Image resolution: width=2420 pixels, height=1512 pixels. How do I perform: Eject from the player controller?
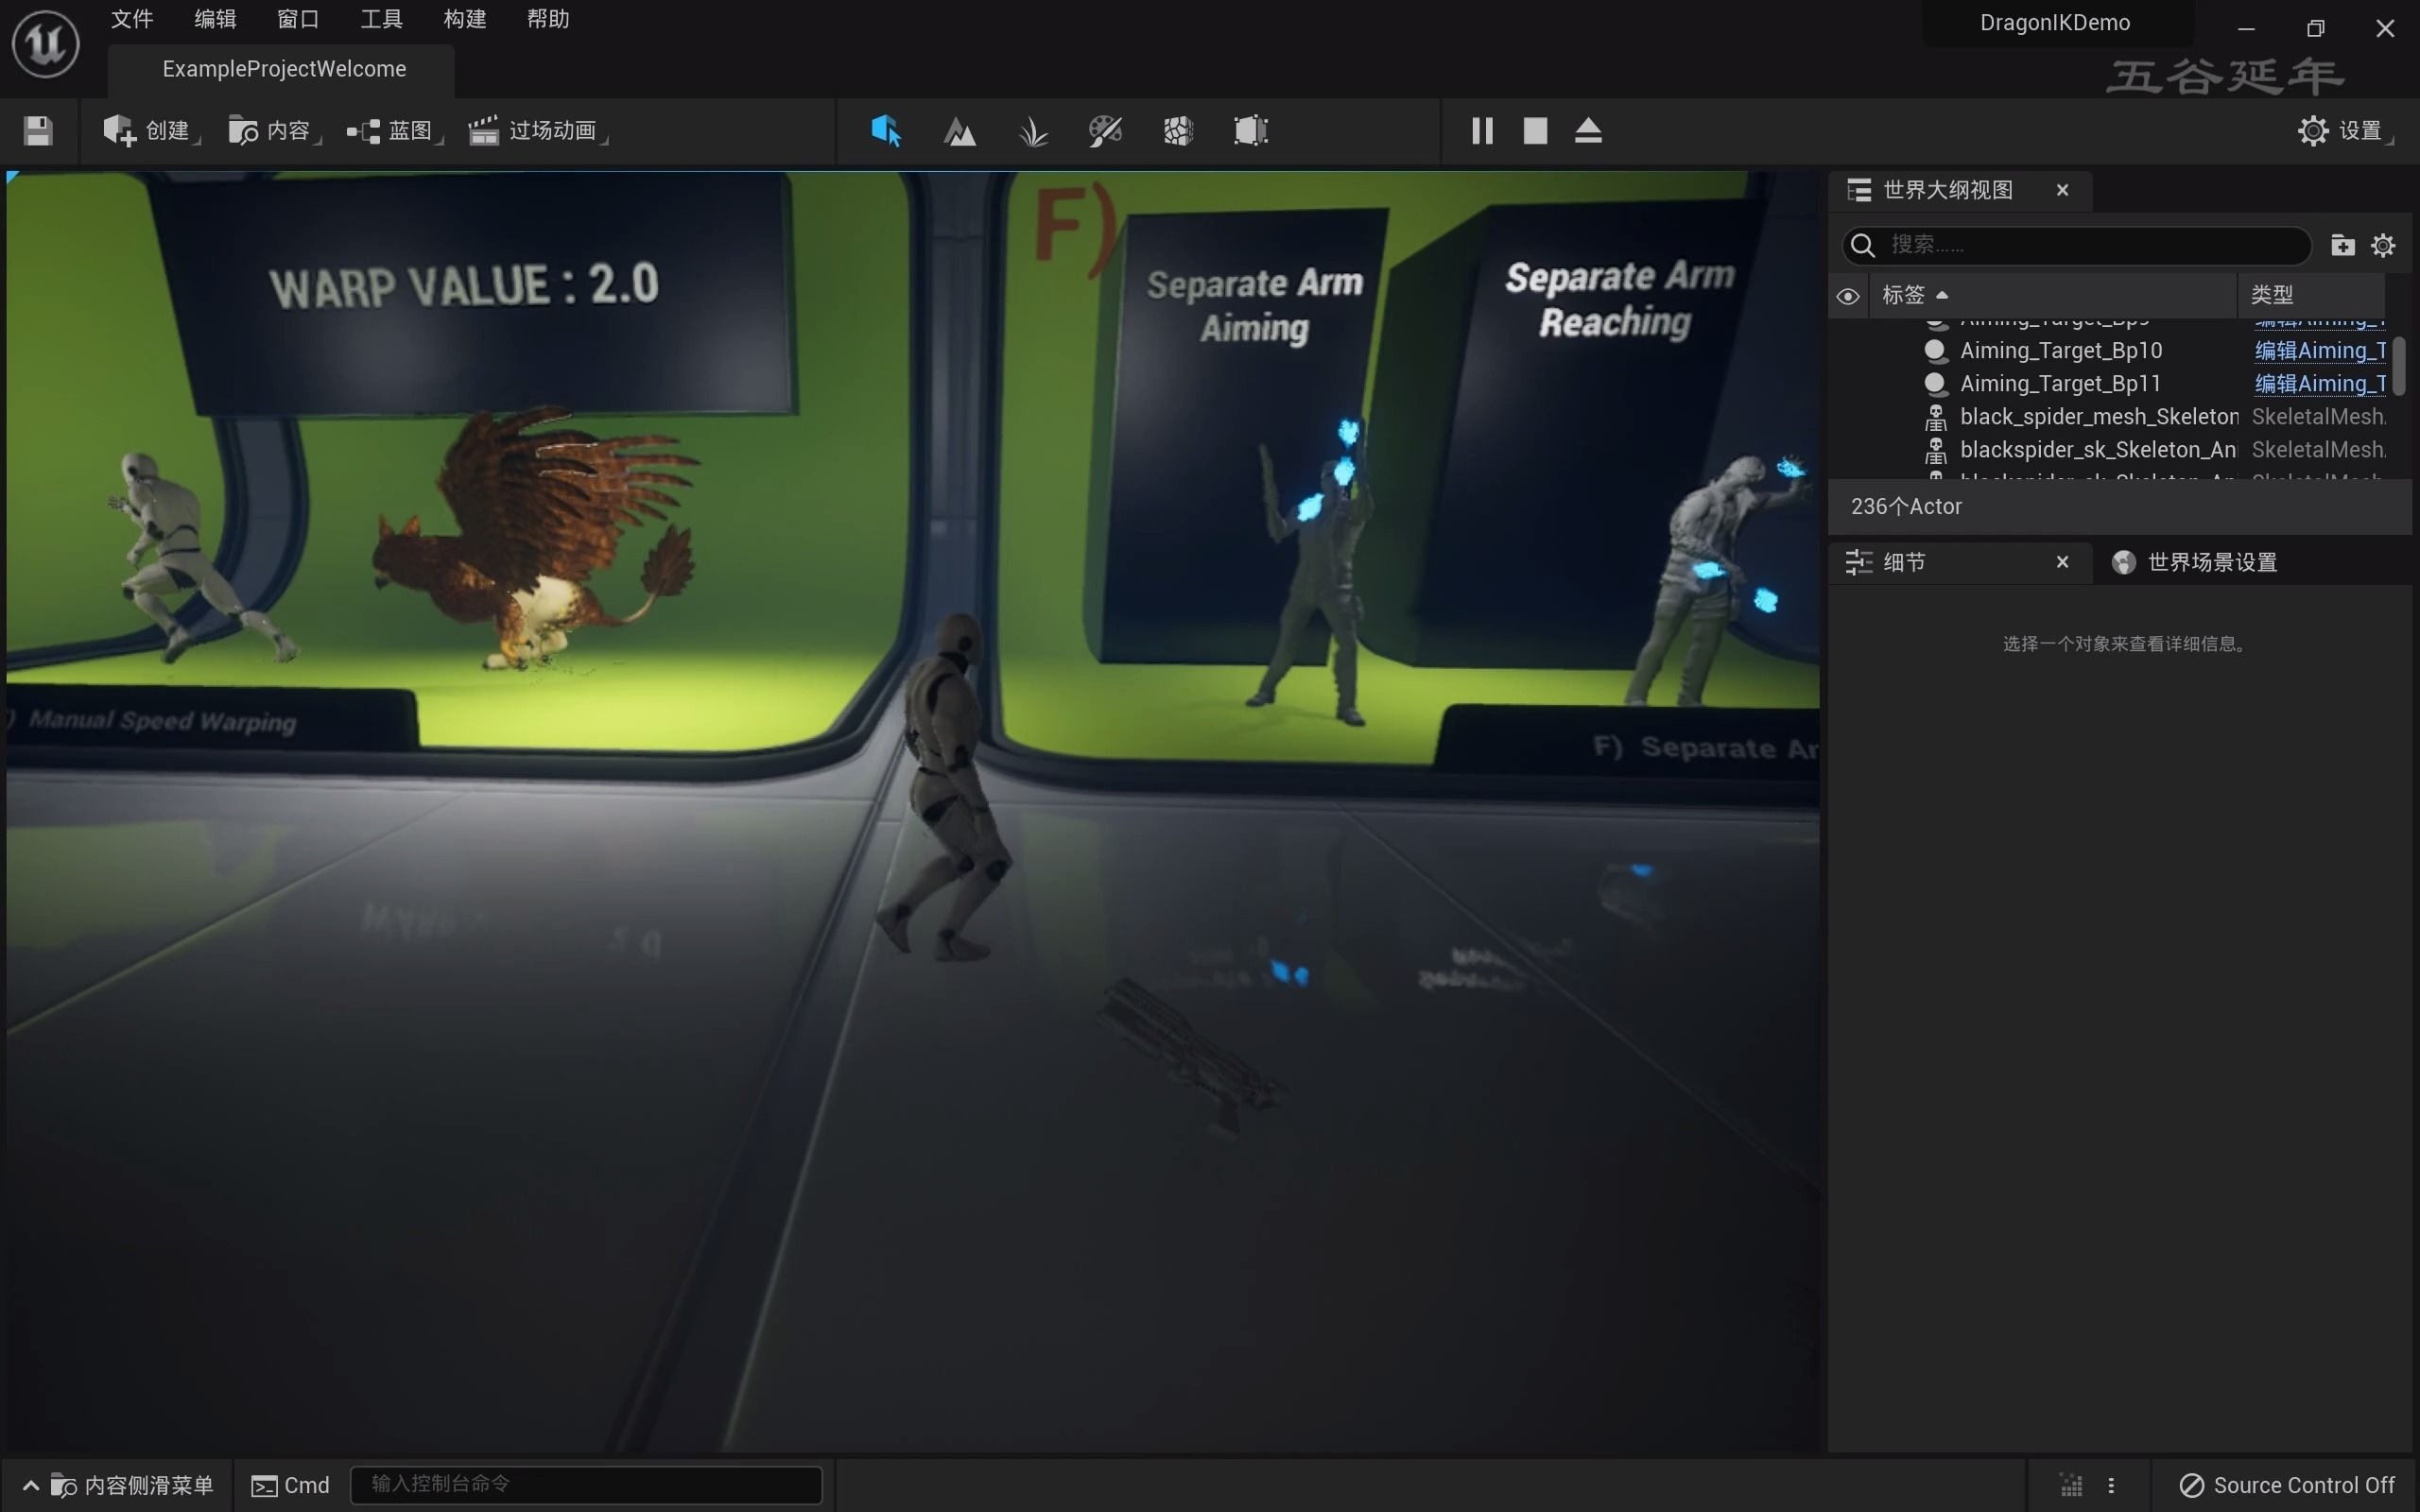pos(1588,131)
